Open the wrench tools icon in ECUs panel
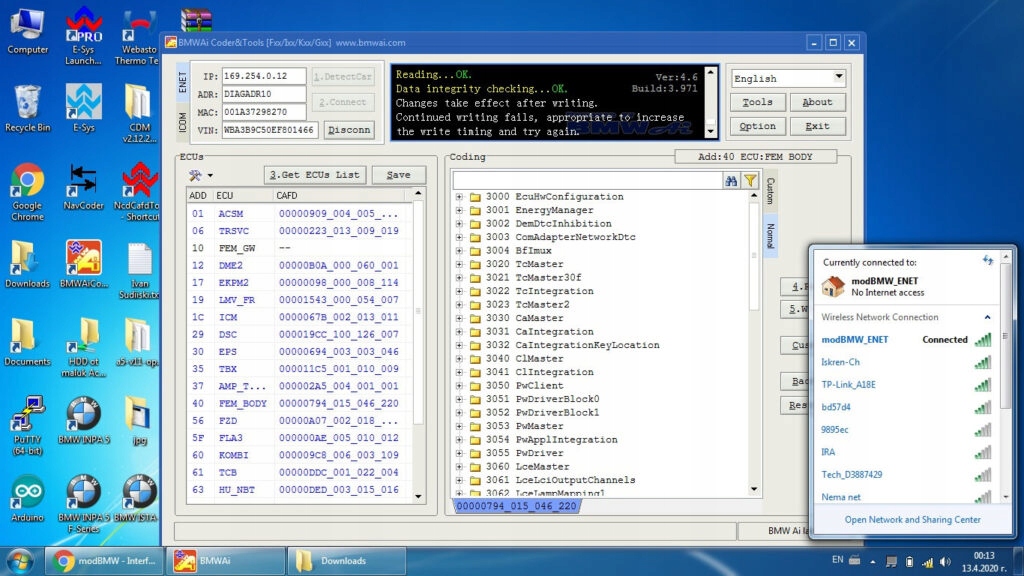1024x576 pixels. (196, 175)
